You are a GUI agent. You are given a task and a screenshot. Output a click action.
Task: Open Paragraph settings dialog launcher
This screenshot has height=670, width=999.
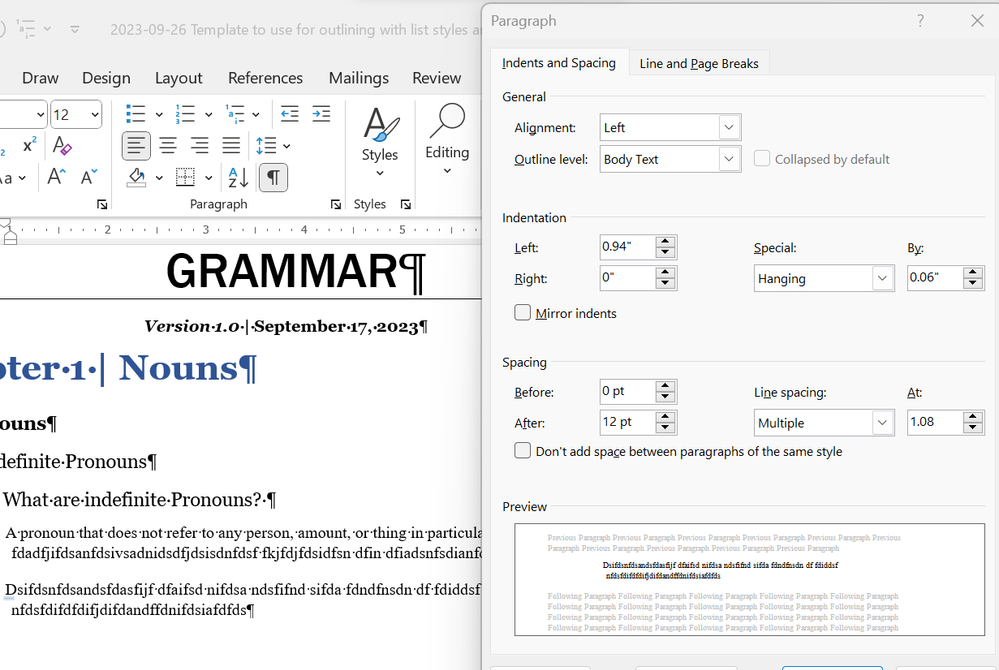click(x=336, y=204)
